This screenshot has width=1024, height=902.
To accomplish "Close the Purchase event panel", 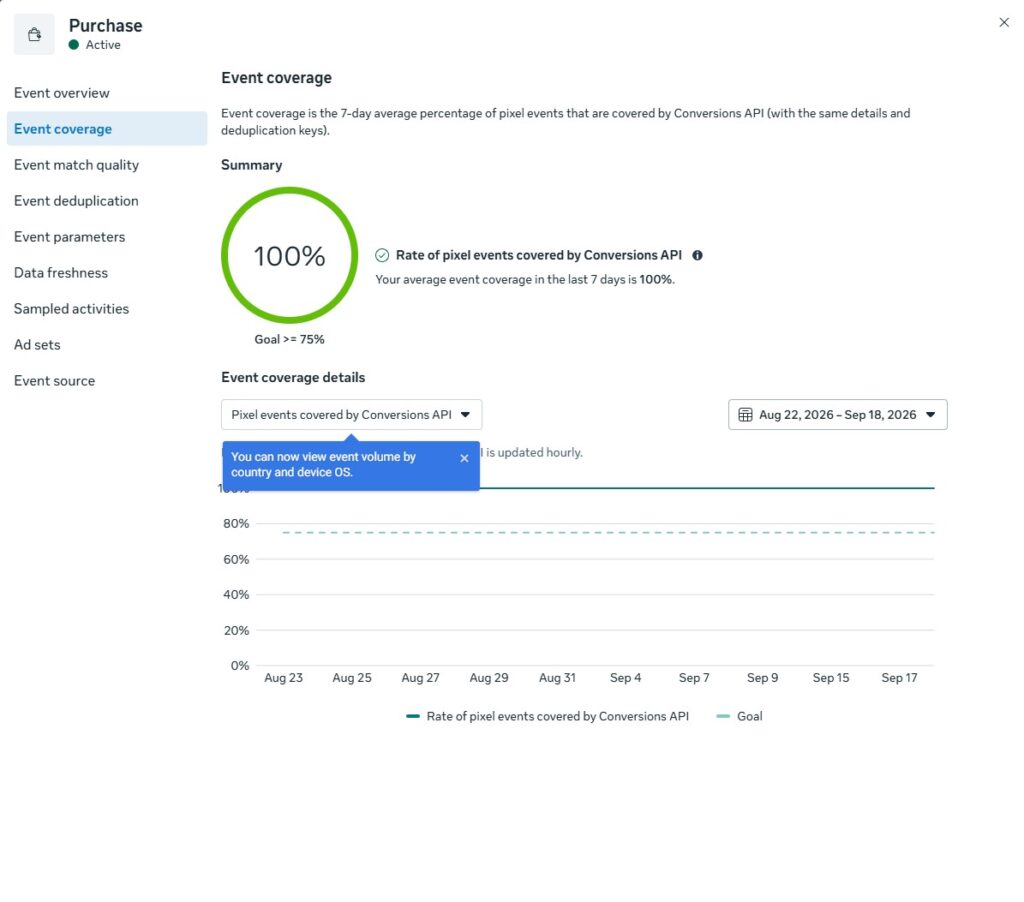I will (1004, 22).
